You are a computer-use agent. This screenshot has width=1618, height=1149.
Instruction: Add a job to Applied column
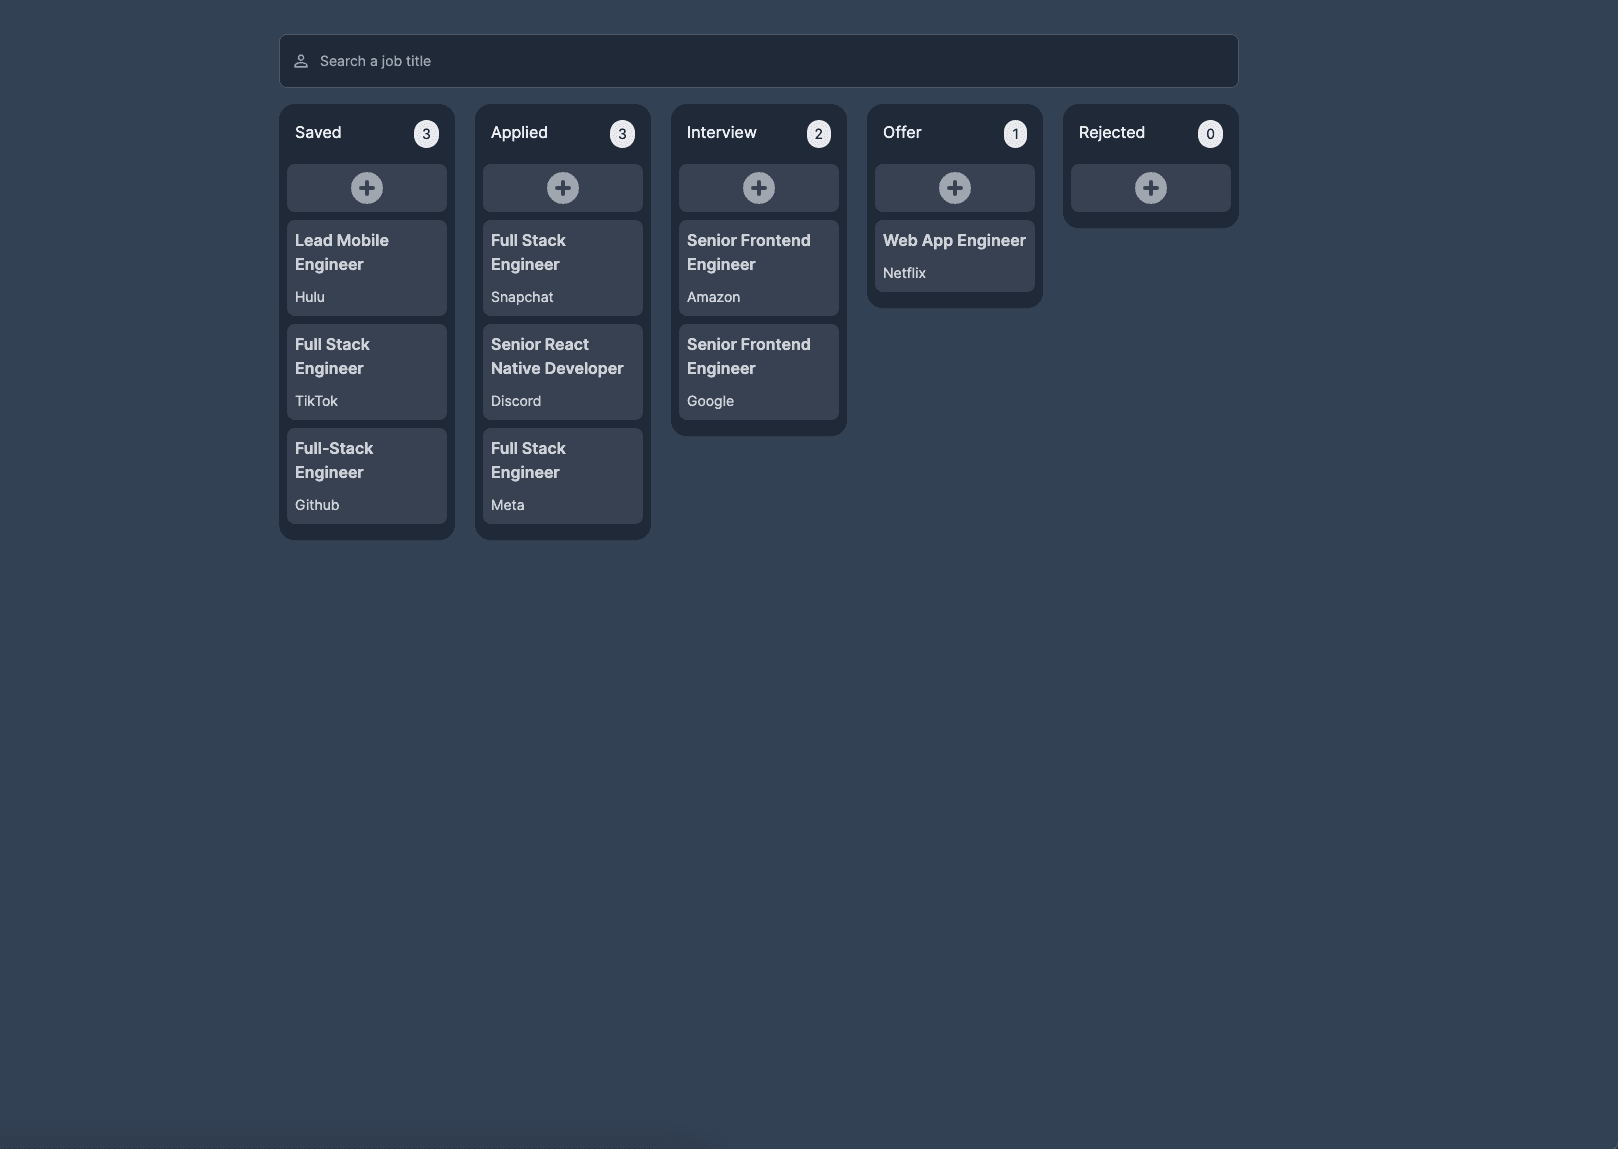563,188
